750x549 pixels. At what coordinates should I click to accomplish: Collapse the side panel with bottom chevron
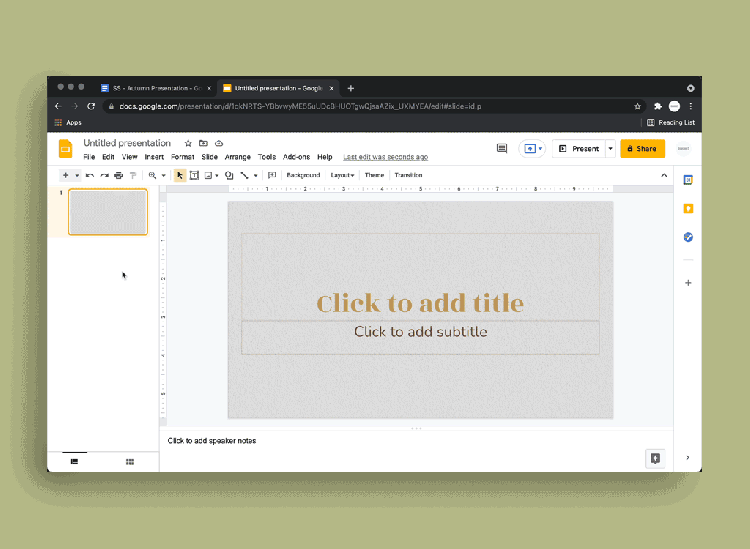[688, 458]
